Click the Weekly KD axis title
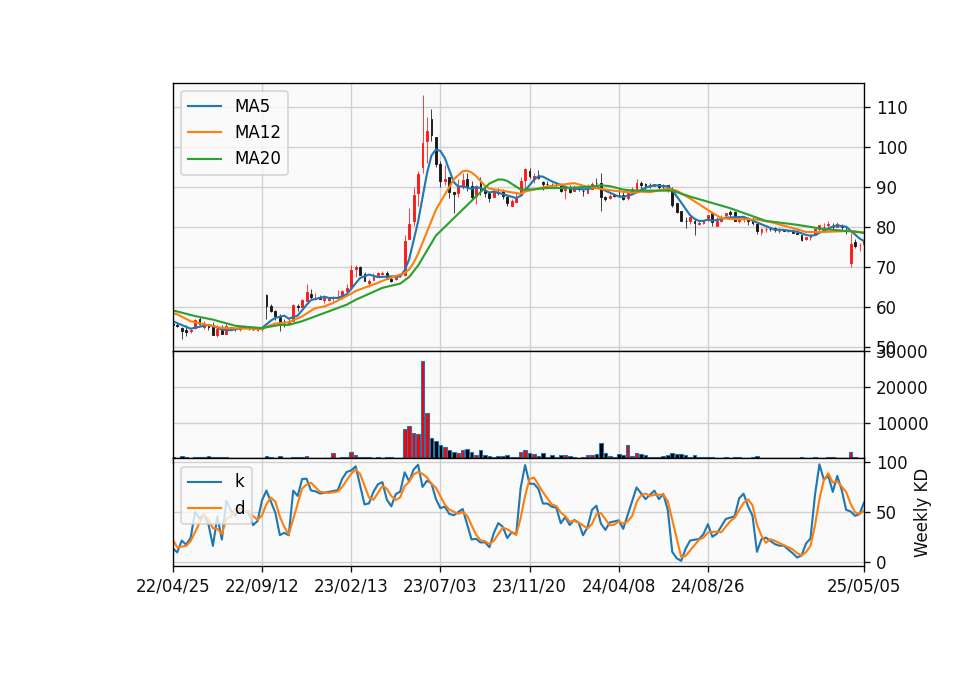 coord(921,514)
